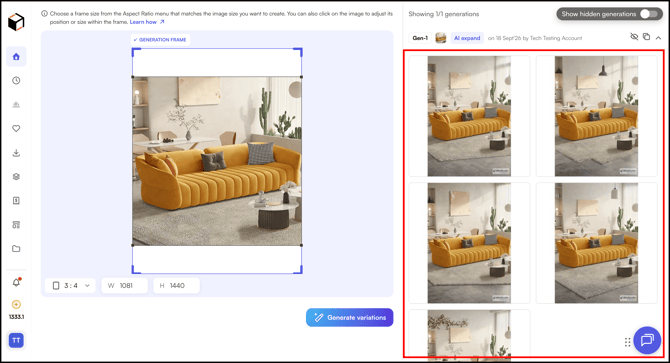Click the GENERATION FRAME label

click(160, 40)
